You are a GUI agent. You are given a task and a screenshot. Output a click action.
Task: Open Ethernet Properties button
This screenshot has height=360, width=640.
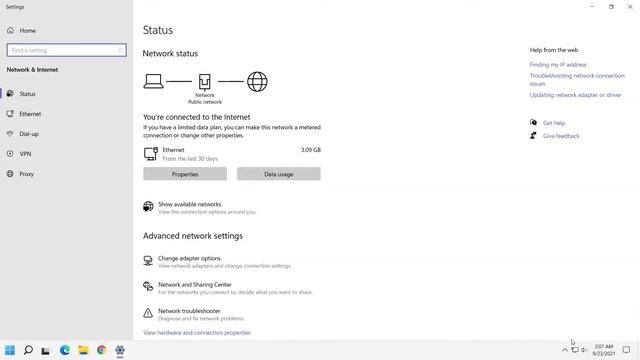(x=185, y=174)
